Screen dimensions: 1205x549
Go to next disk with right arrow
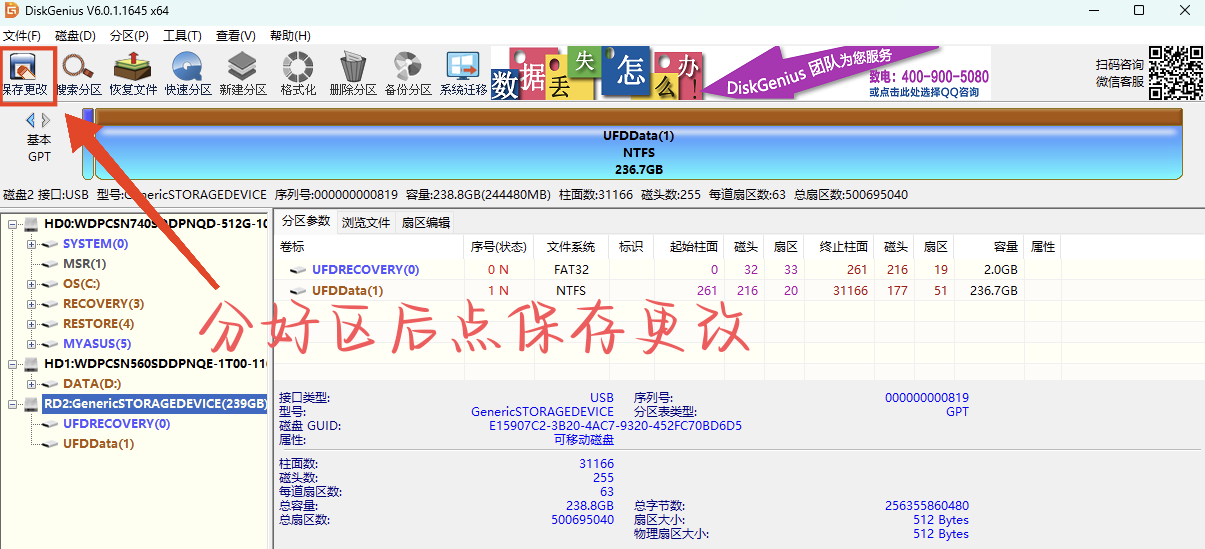point(46,120)
